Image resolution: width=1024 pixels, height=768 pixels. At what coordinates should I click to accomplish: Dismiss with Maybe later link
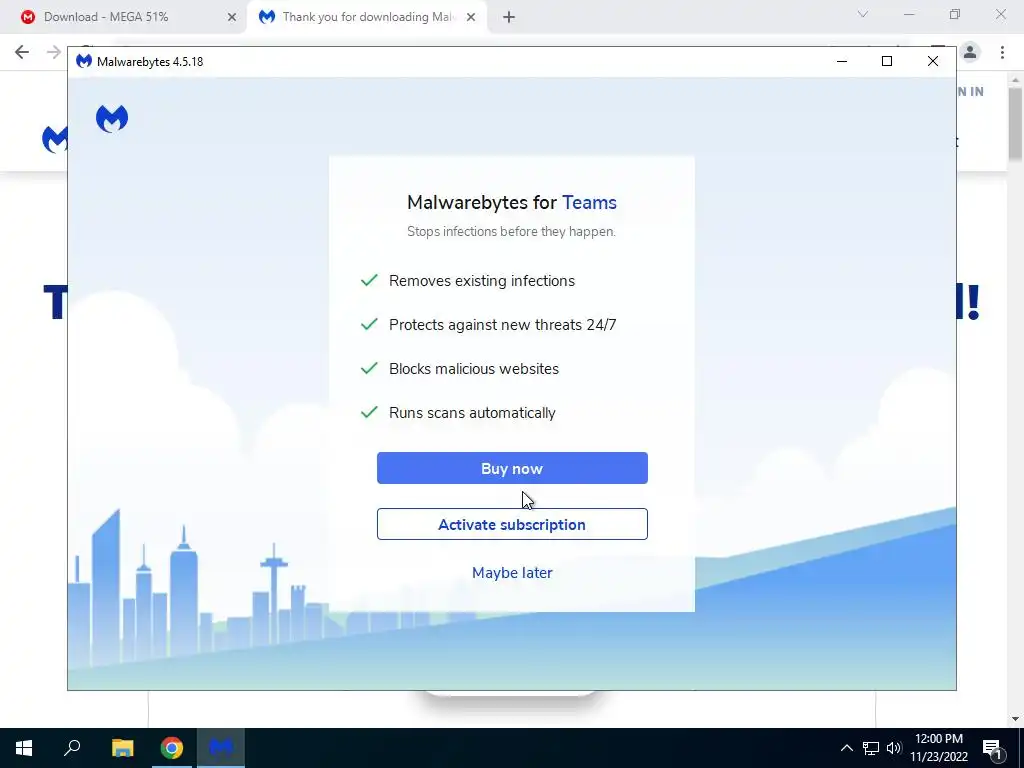[x=512, y=573]
